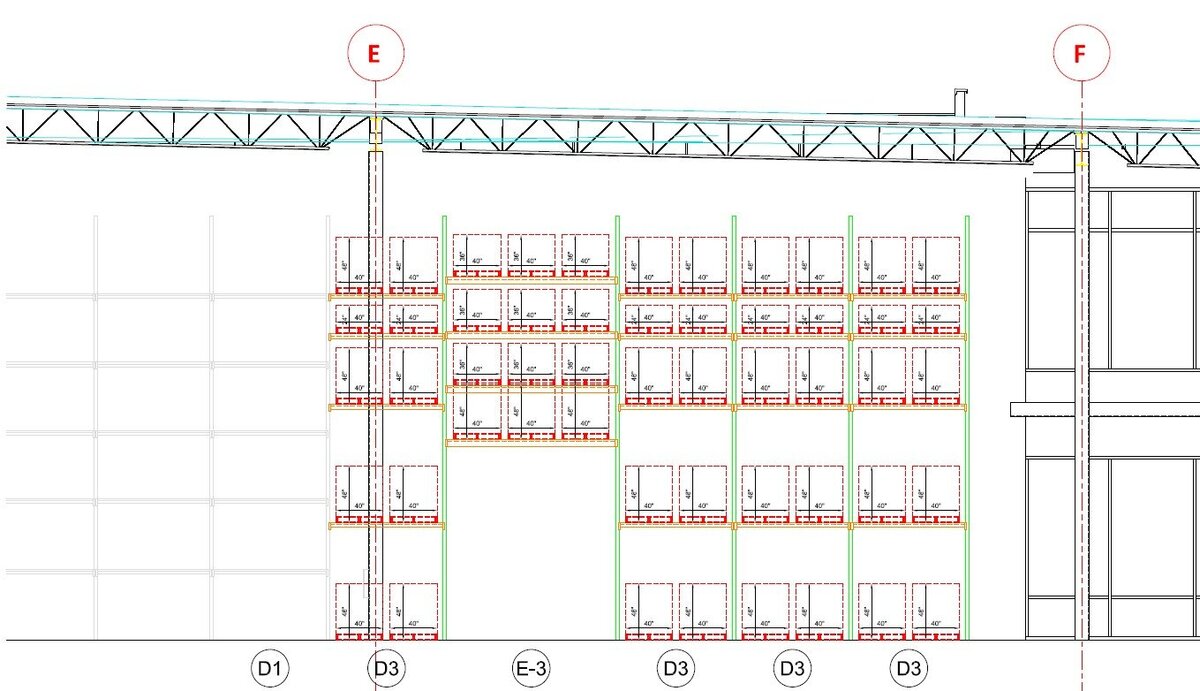Select the rightmost D3 bay tag
The image size is (1200, 691).
pos(908,667)
